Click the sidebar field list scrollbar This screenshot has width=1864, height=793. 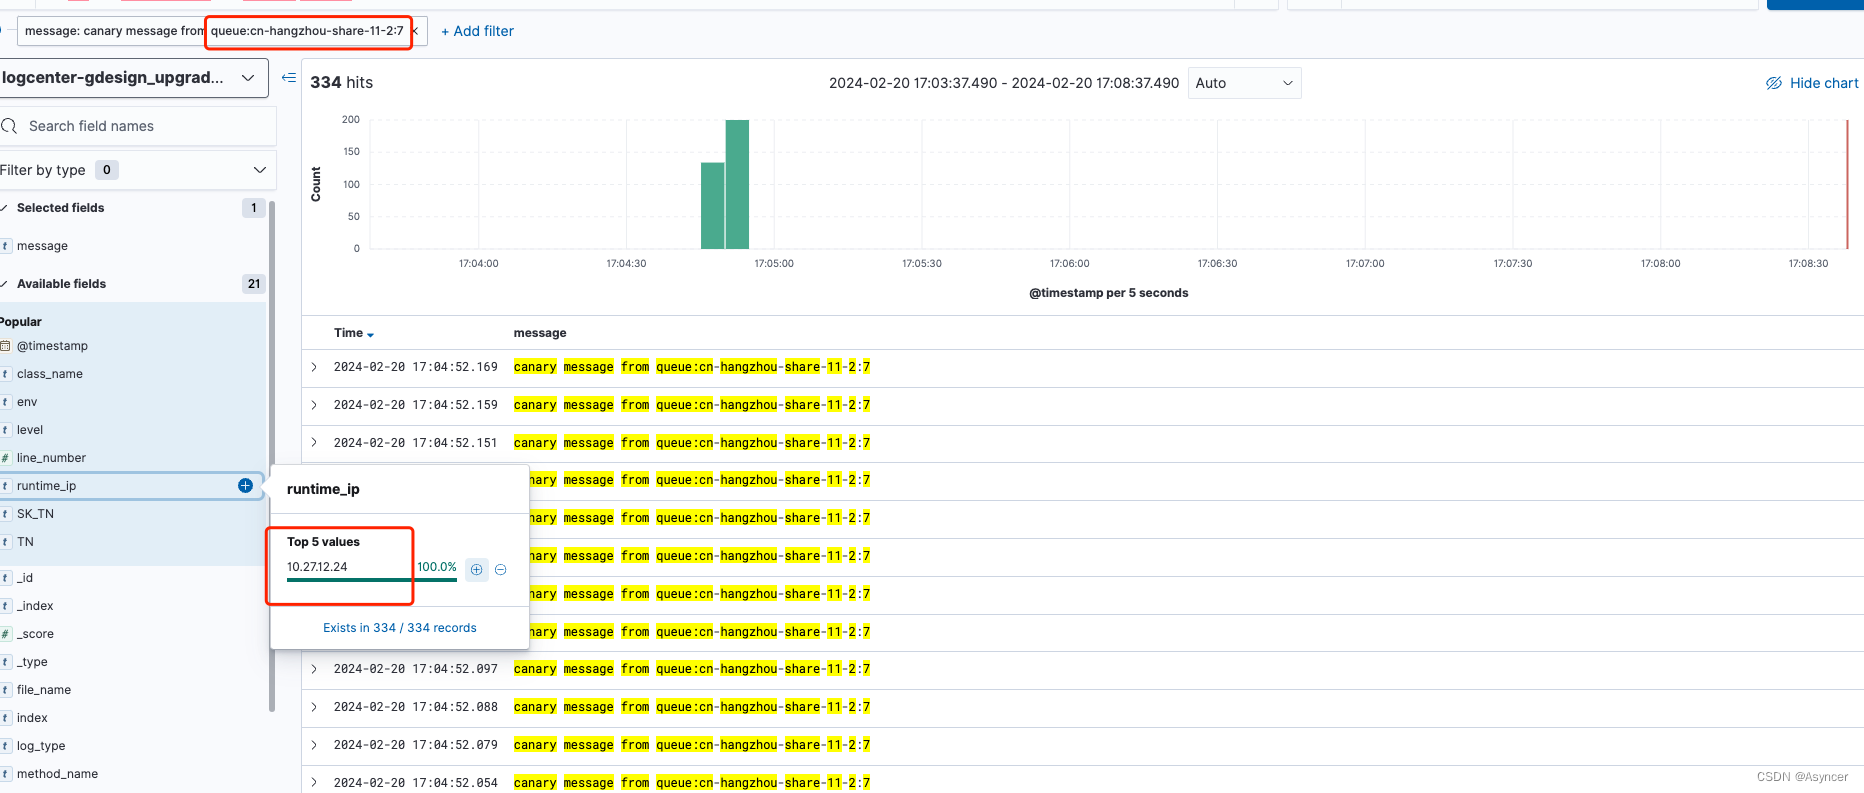(x=272, y=456)
